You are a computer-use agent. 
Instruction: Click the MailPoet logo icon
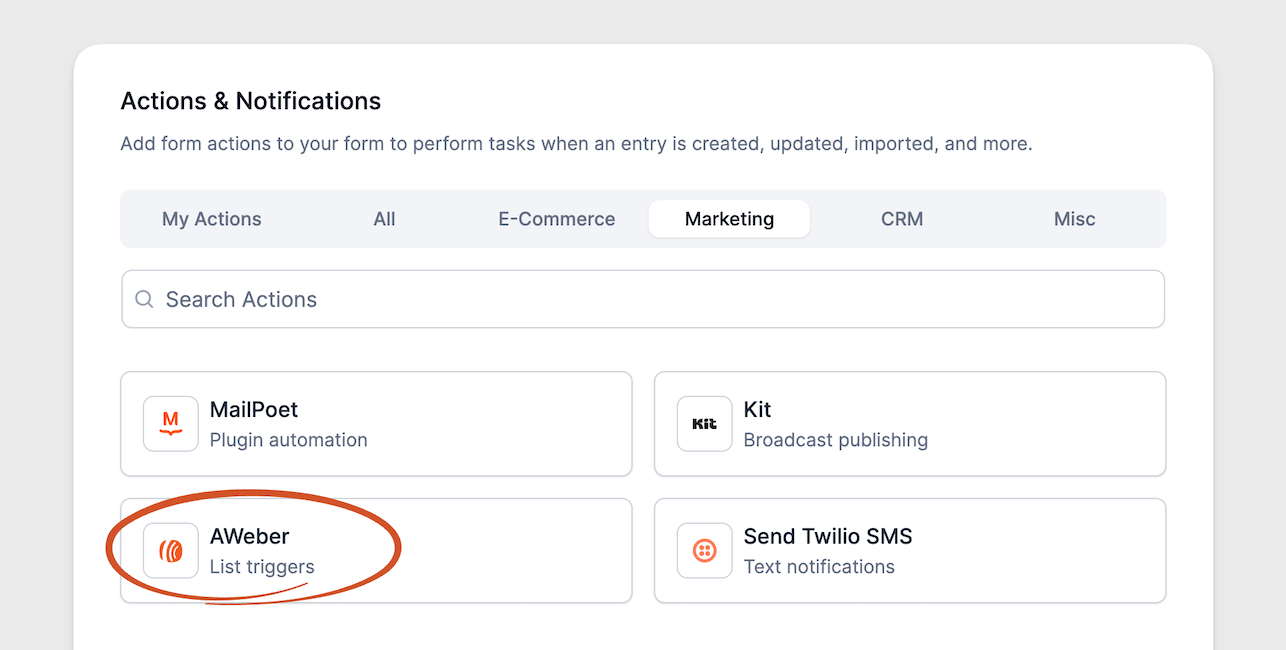point(171,424)
